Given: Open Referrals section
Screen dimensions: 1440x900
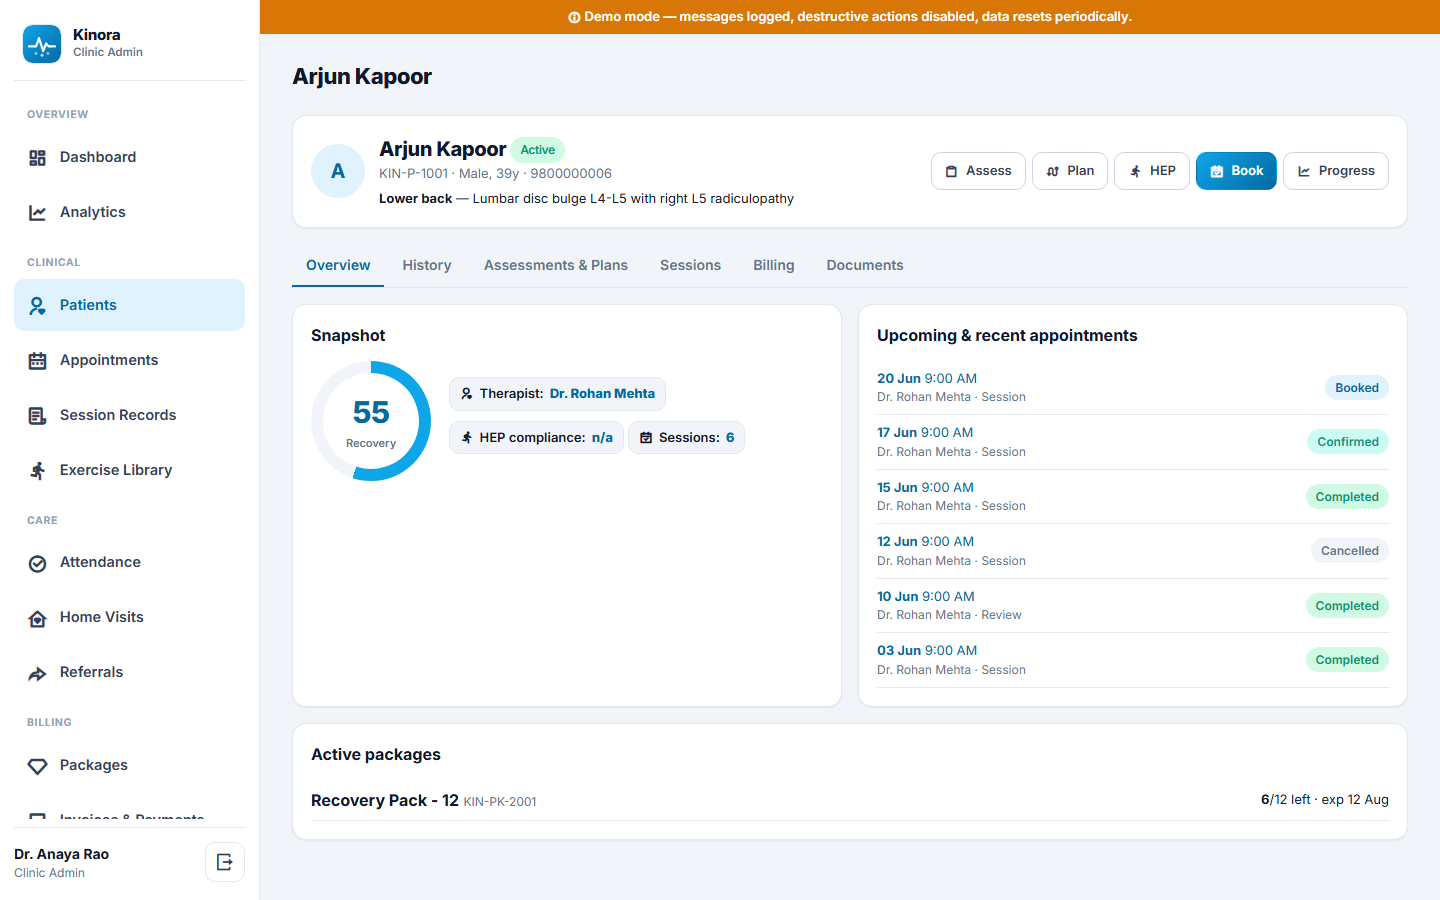Looking at the screenshot, I should coord(129,672).
